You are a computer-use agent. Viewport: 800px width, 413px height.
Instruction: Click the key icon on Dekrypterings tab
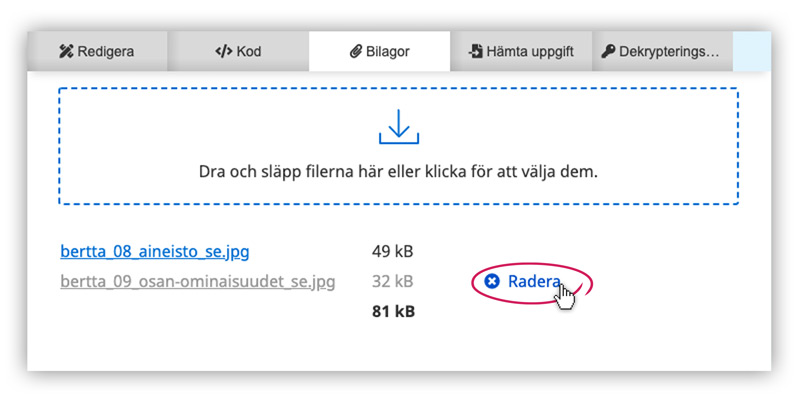608,51
